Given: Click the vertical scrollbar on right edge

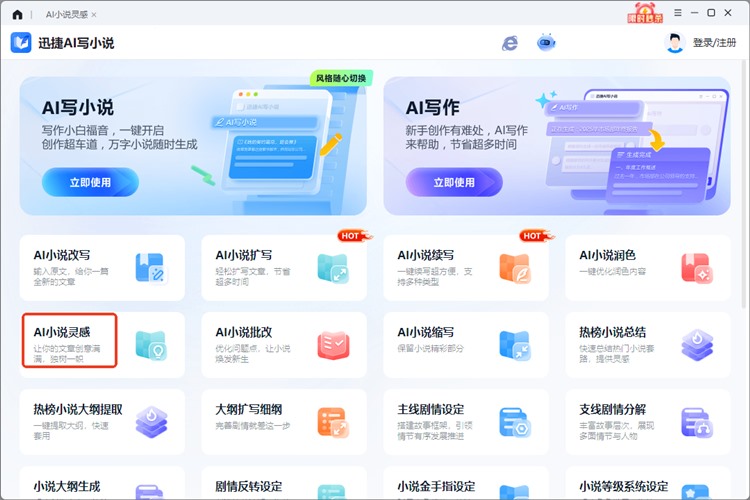Looking at the screenshot, I should (x=743, y=184).
